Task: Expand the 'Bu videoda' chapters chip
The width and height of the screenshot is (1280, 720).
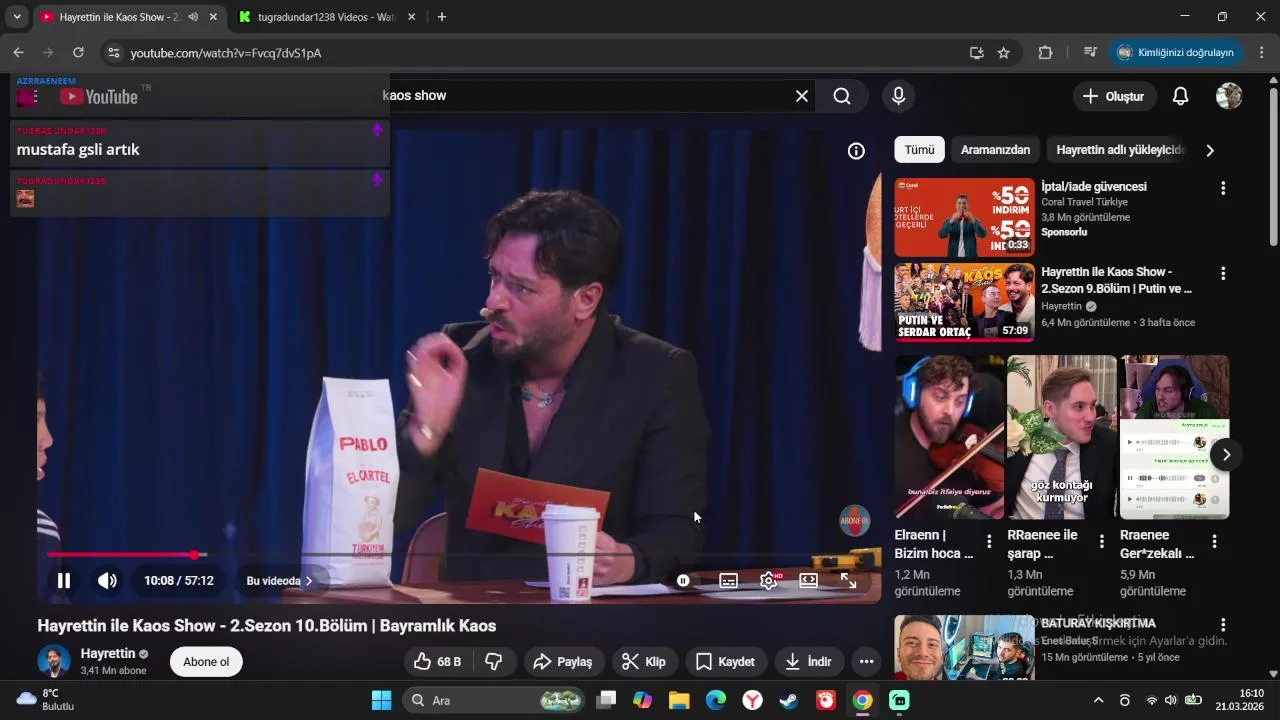Action: (x=279, y=581)
